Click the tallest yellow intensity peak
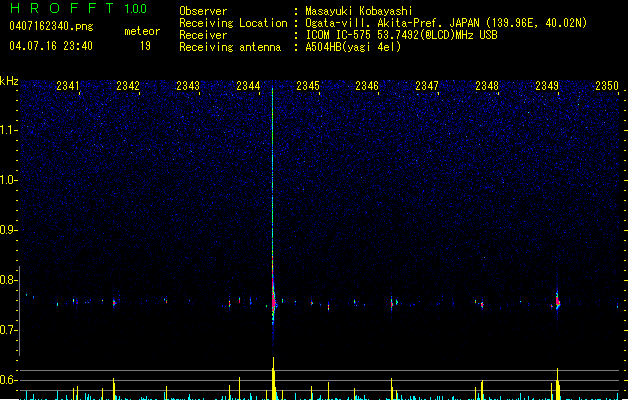The width and height of the screenshot is (629, 400). (x=274, y=378)
